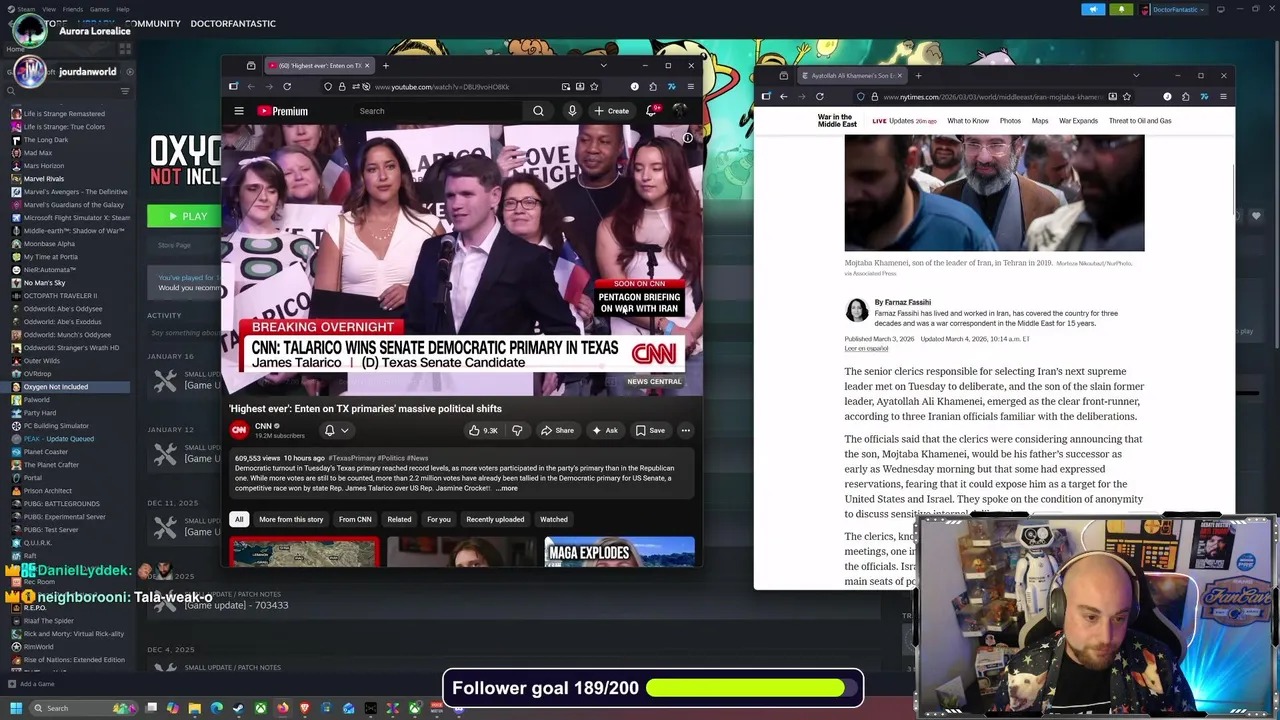1280x720 pixels.
Task: Click video info icon on player
Action: [x=688, y=138]
